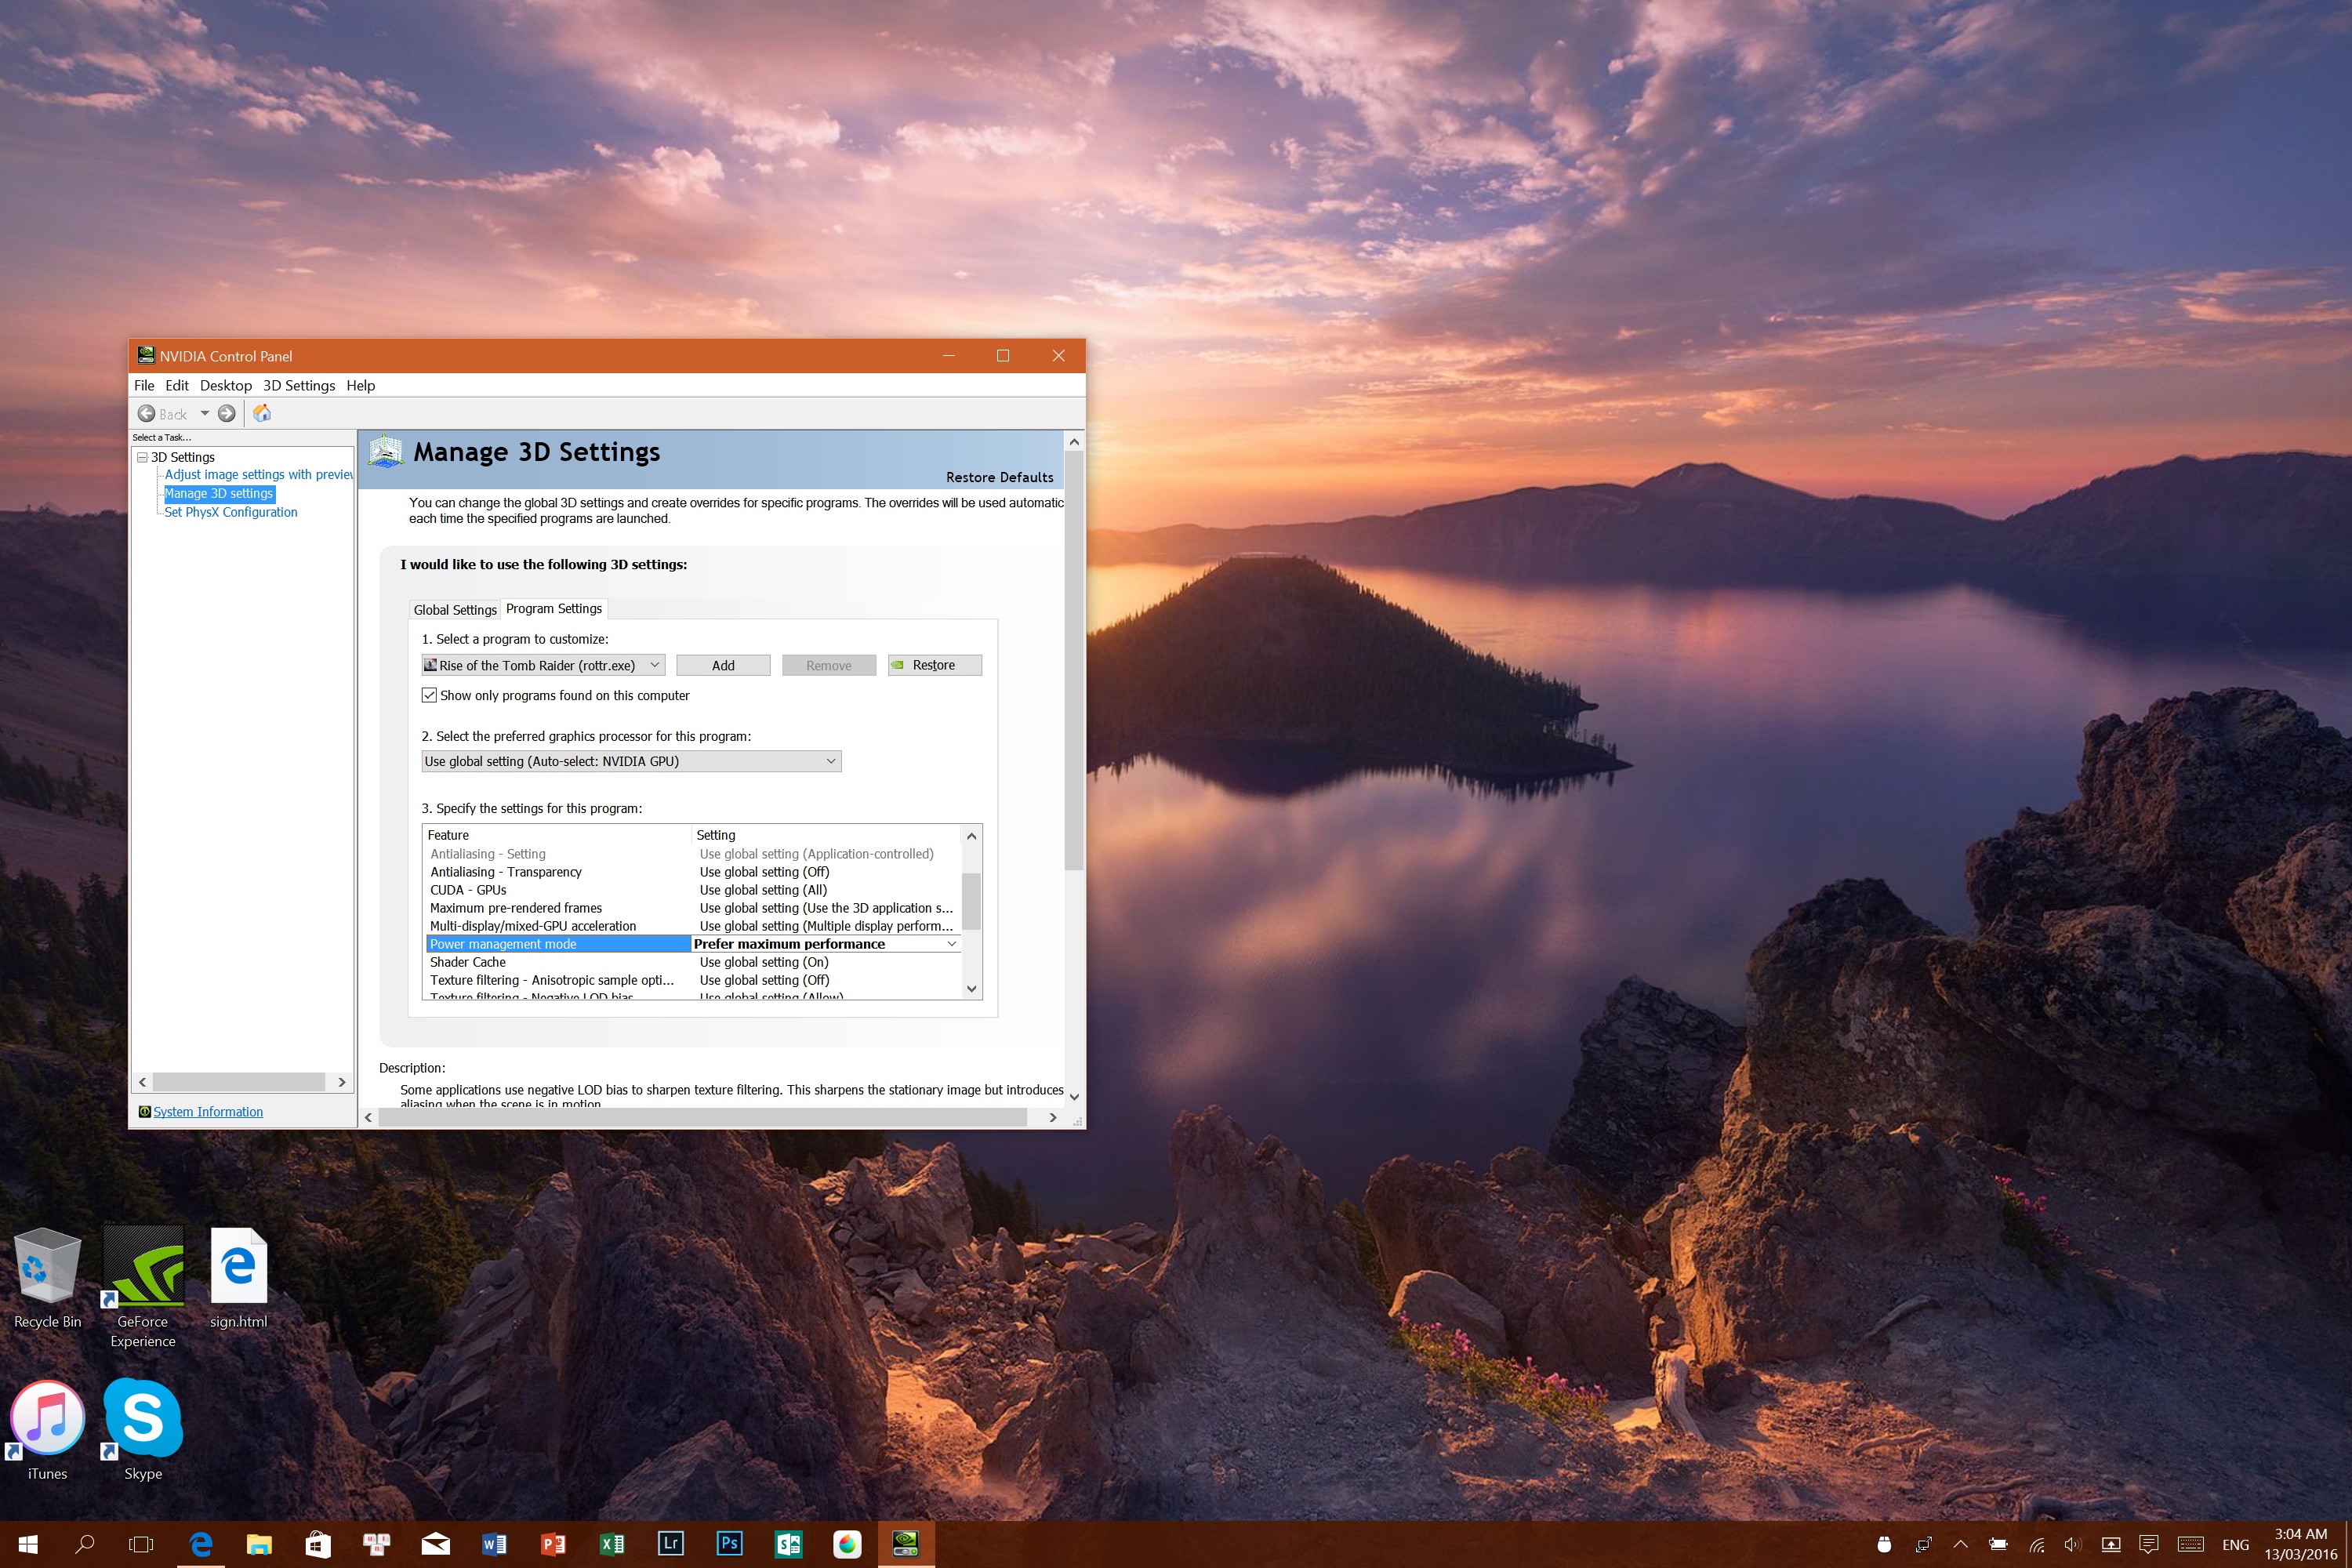Open Lightroom from the taskbar
The image size is (2352, 1568).
click(x=670, y=1543)
